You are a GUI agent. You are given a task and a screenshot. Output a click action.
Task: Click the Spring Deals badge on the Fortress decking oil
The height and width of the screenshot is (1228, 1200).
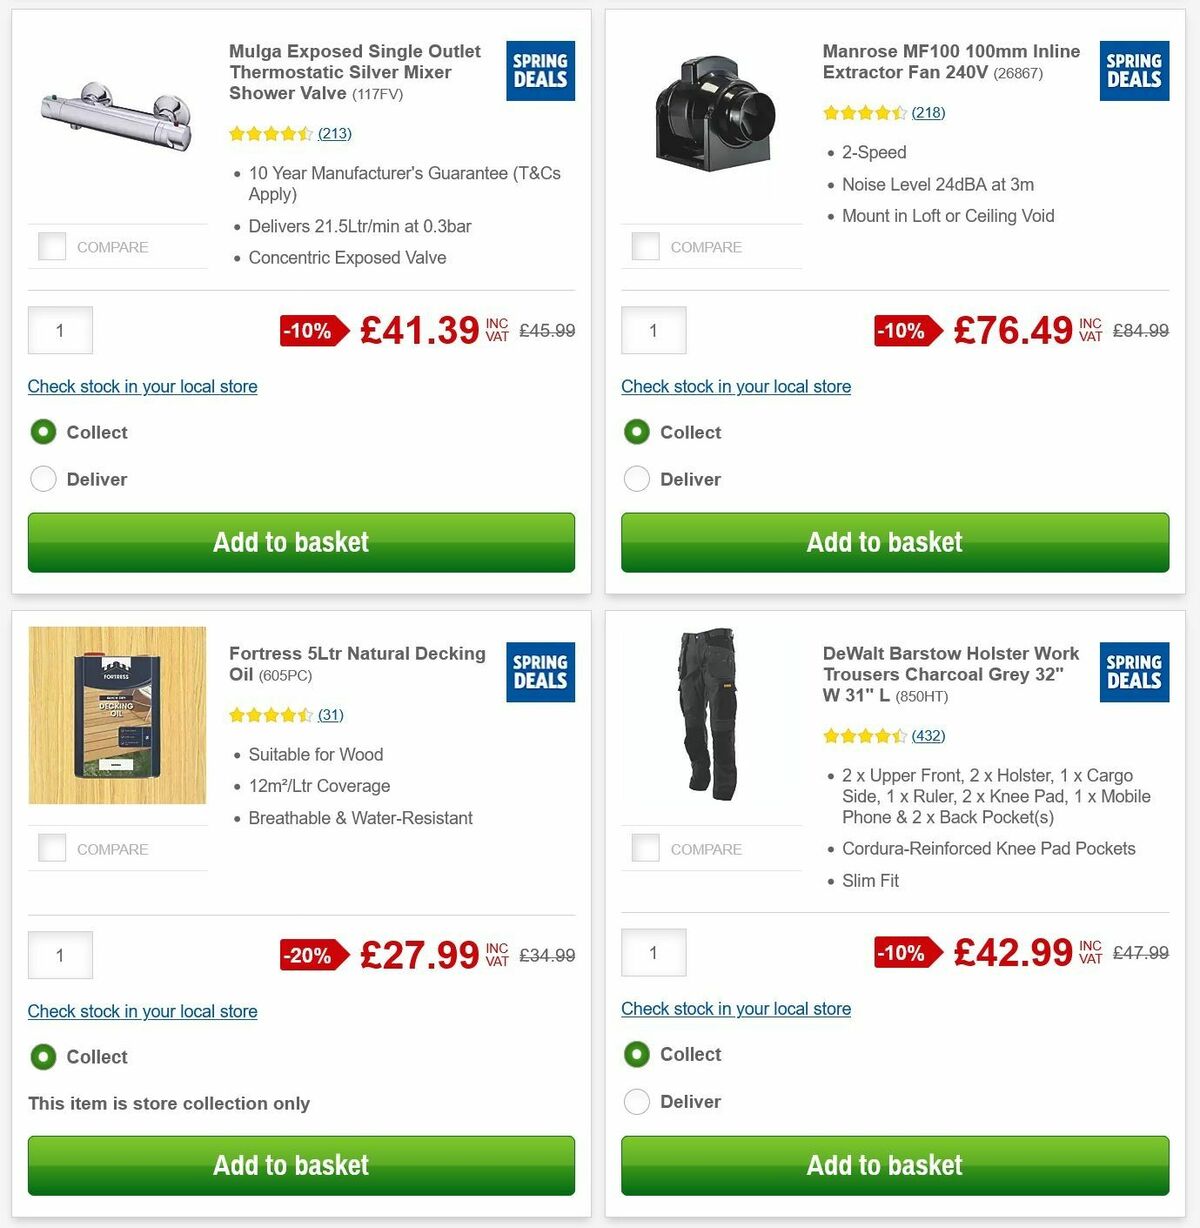(540, 672)
